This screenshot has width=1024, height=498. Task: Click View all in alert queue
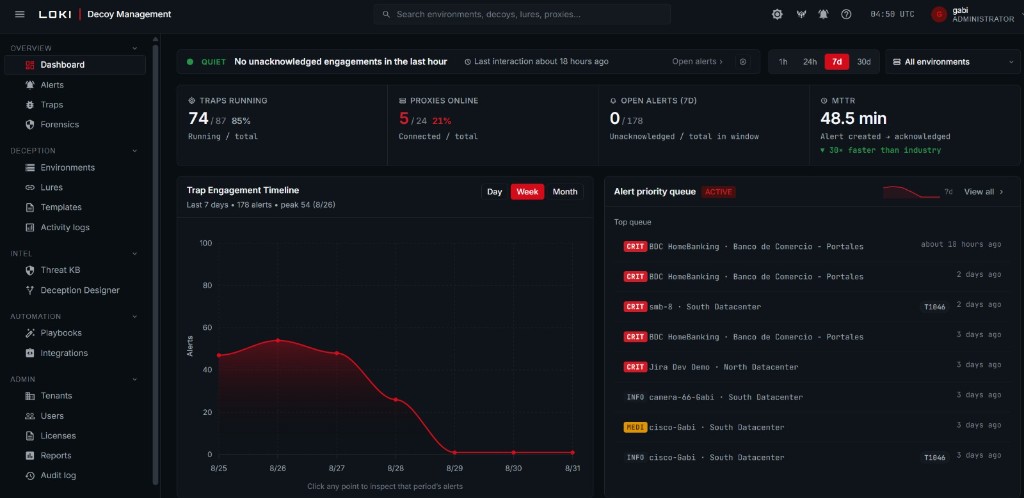(984, 192)
